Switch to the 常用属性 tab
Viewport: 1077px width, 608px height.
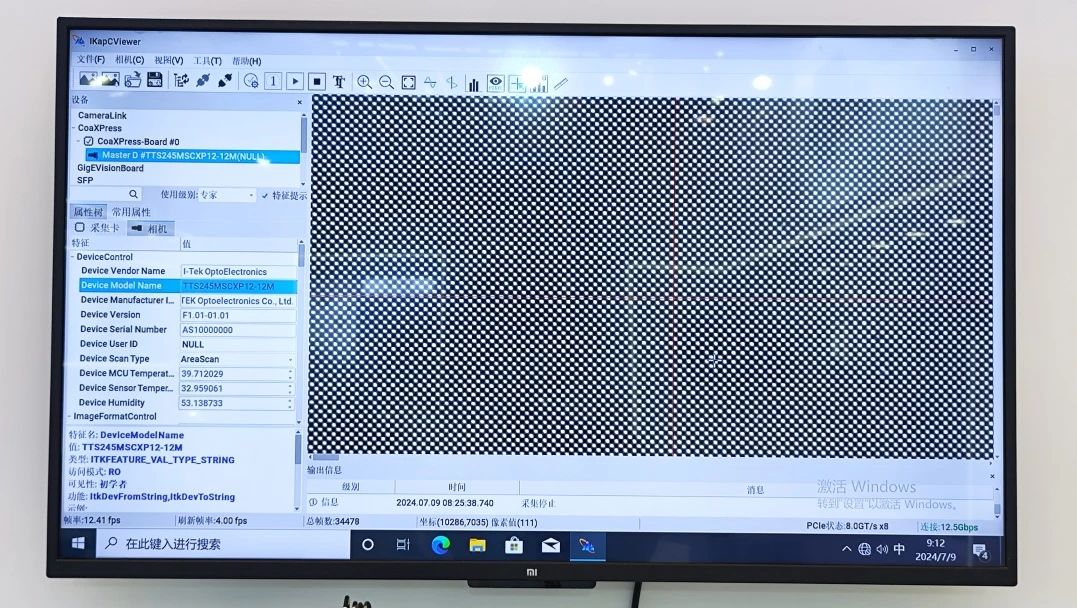click(131, 213)
